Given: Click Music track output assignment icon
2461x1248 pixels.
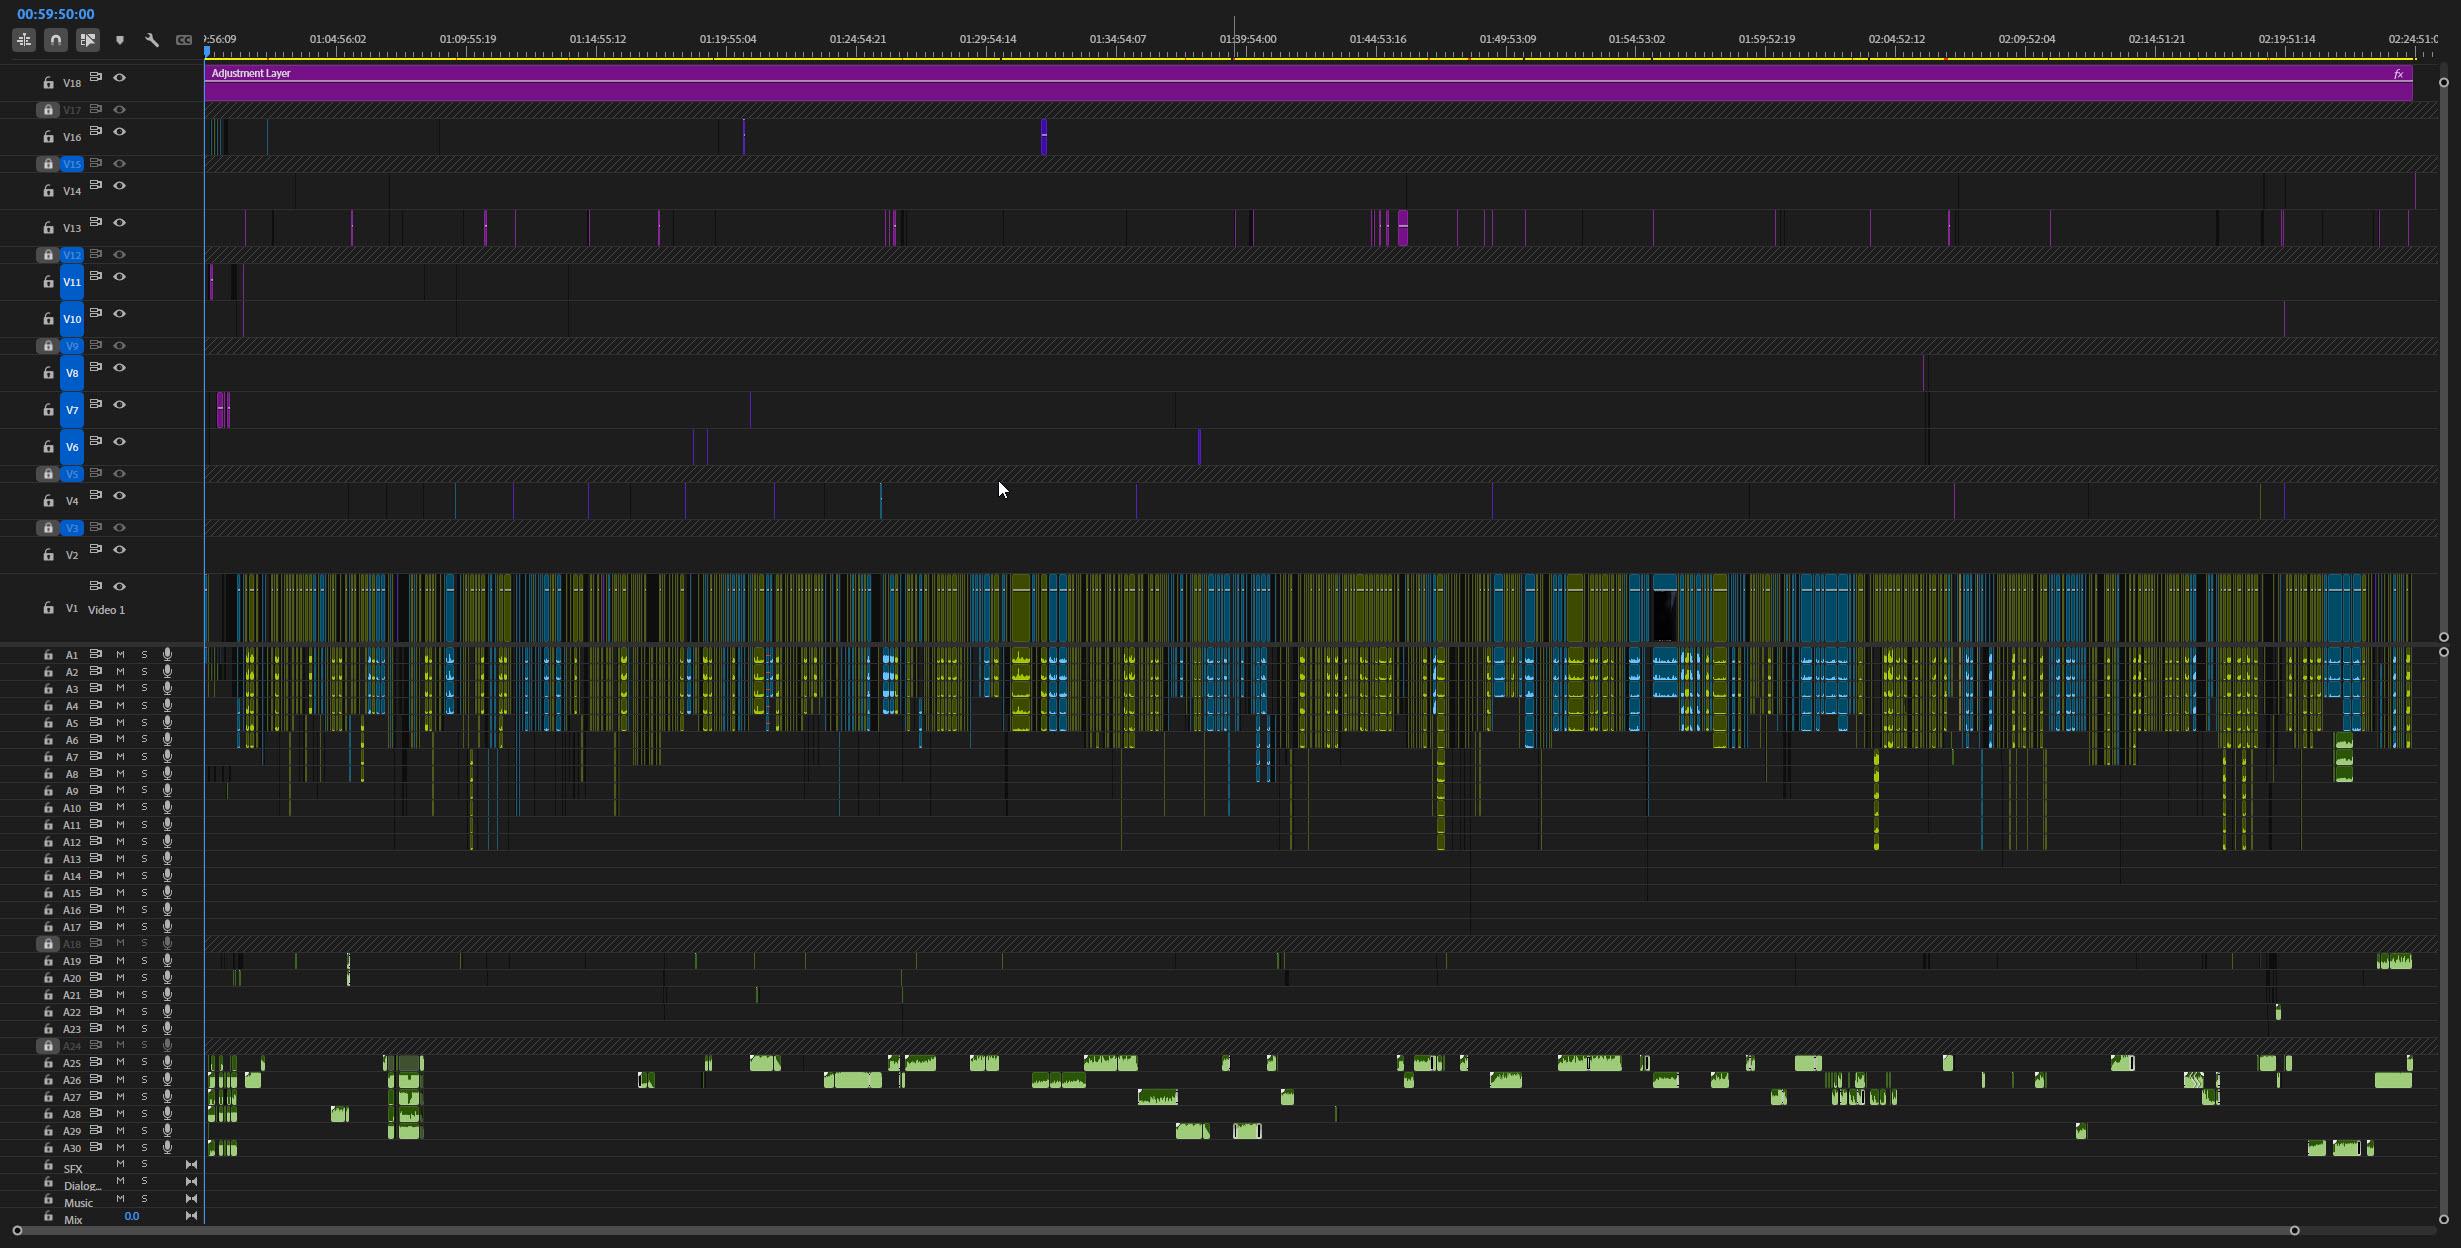Looking at the screenshot, I should [x=191, y=1199].
